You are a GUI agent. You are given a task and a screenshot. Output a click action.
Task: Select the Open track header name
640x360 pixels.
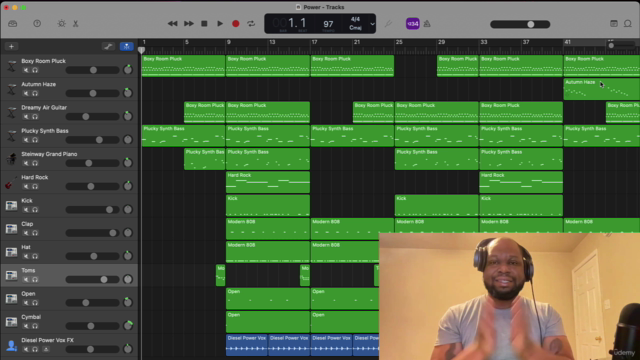pyautogui.click(x=28, y=294)
